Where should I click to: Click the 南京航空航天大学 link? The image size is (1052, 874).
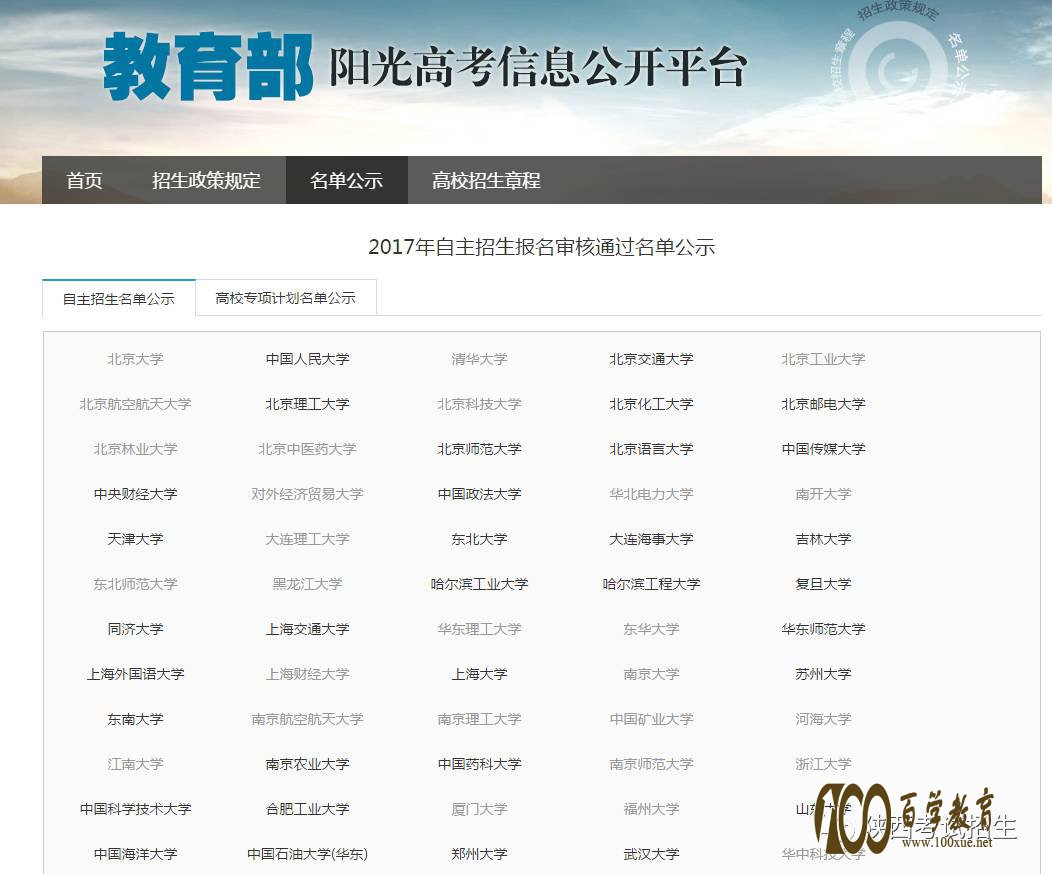click(307, 718)
